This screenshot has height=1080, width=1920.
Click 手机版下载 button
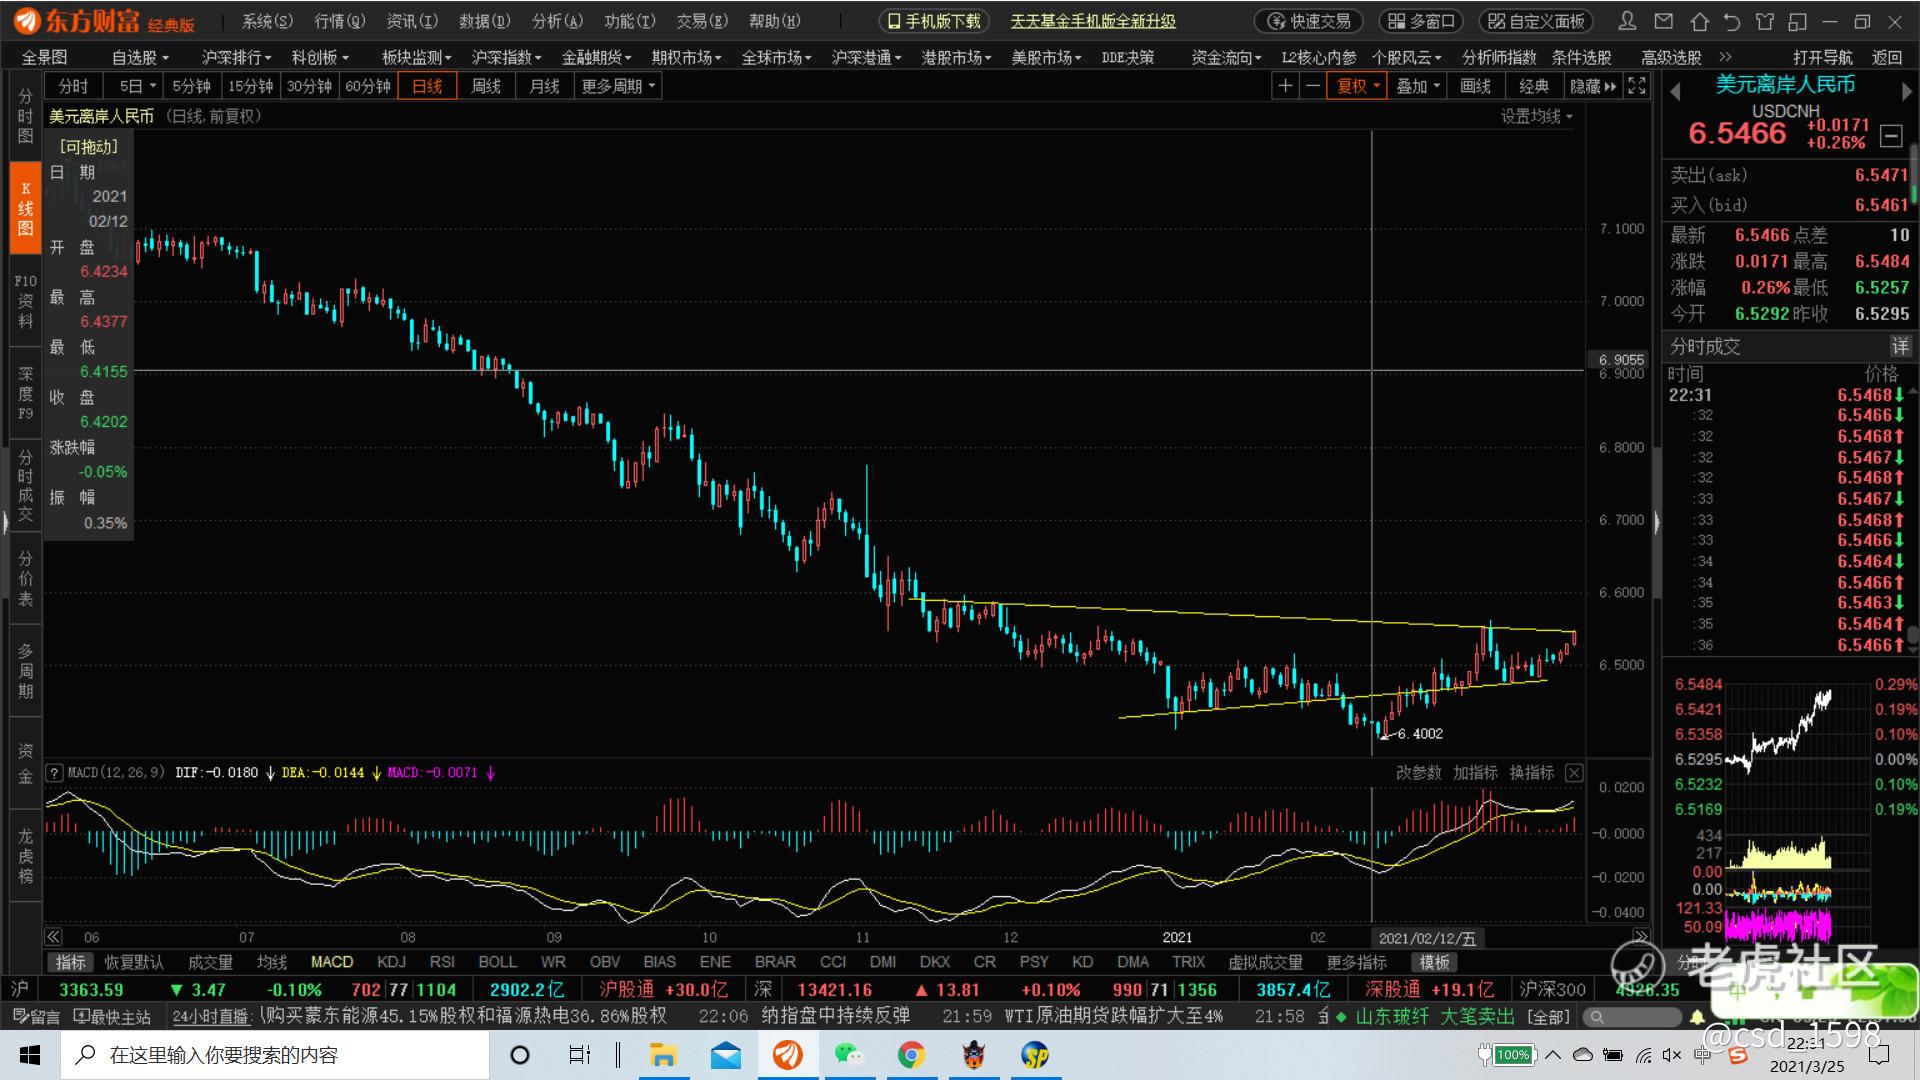click(935, 21)
